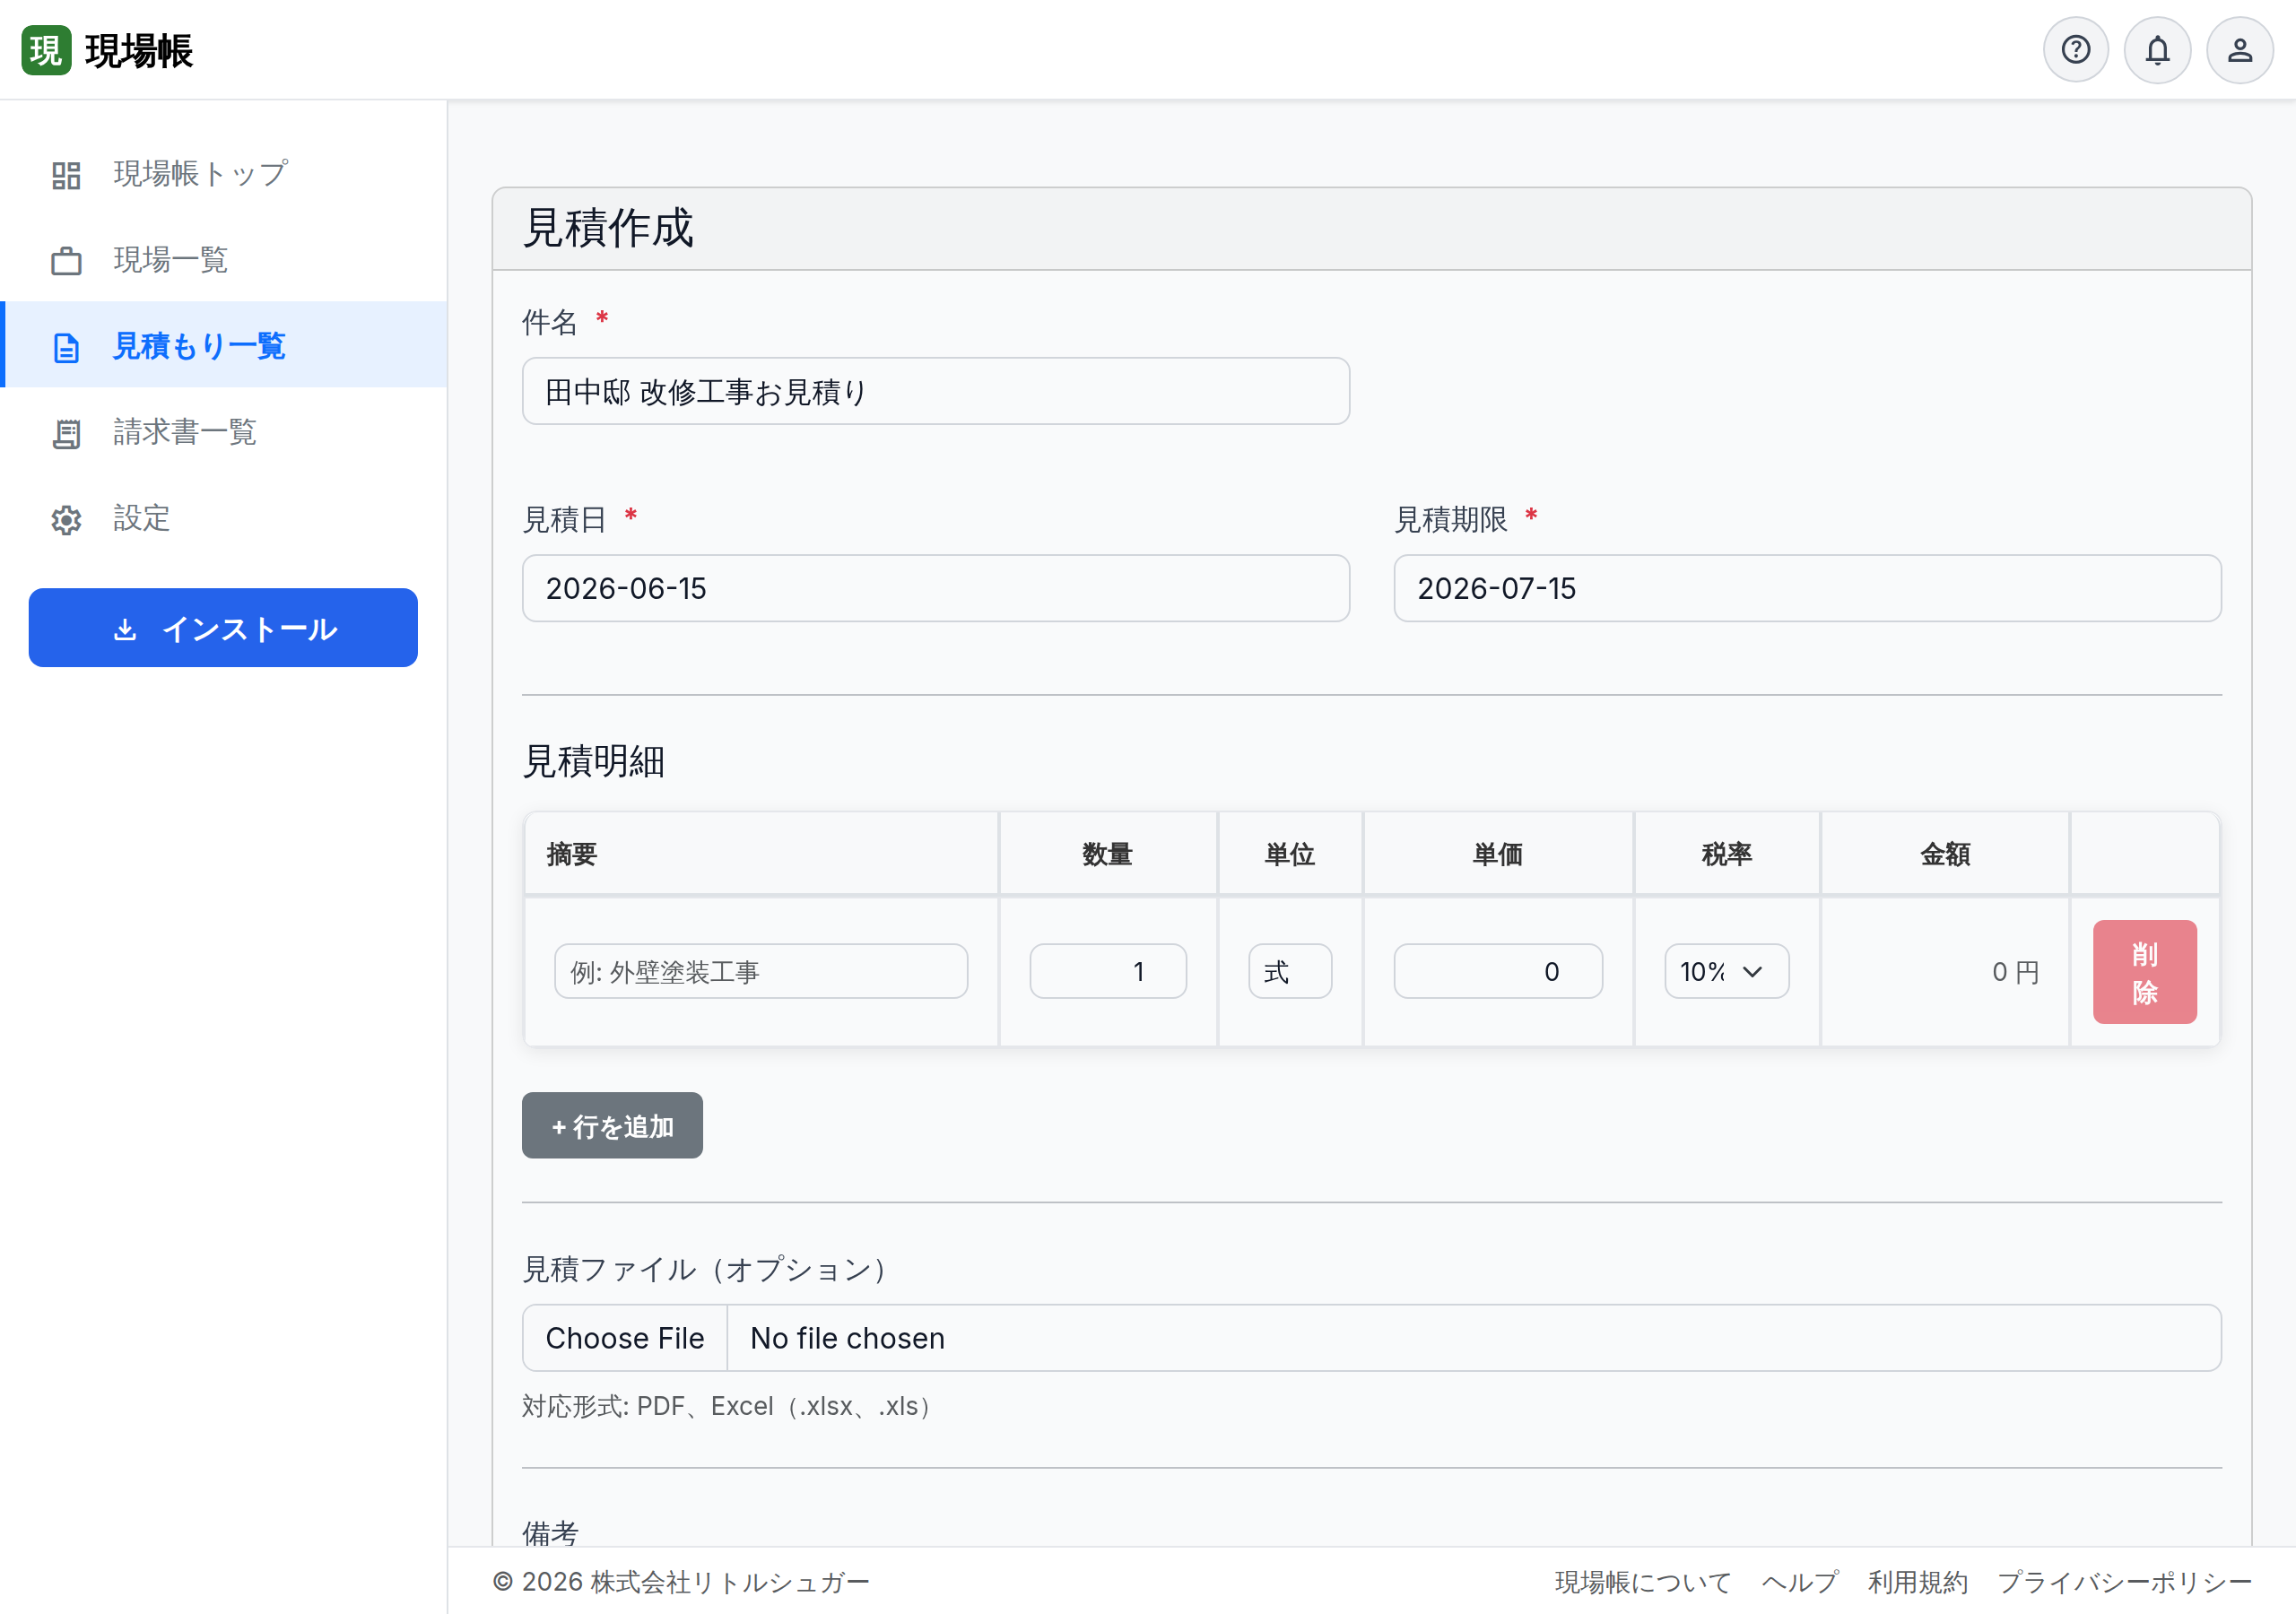Open 請求書一覧 in the sidebar
The image size is (2296, 1614).
[x=224, y=432]
